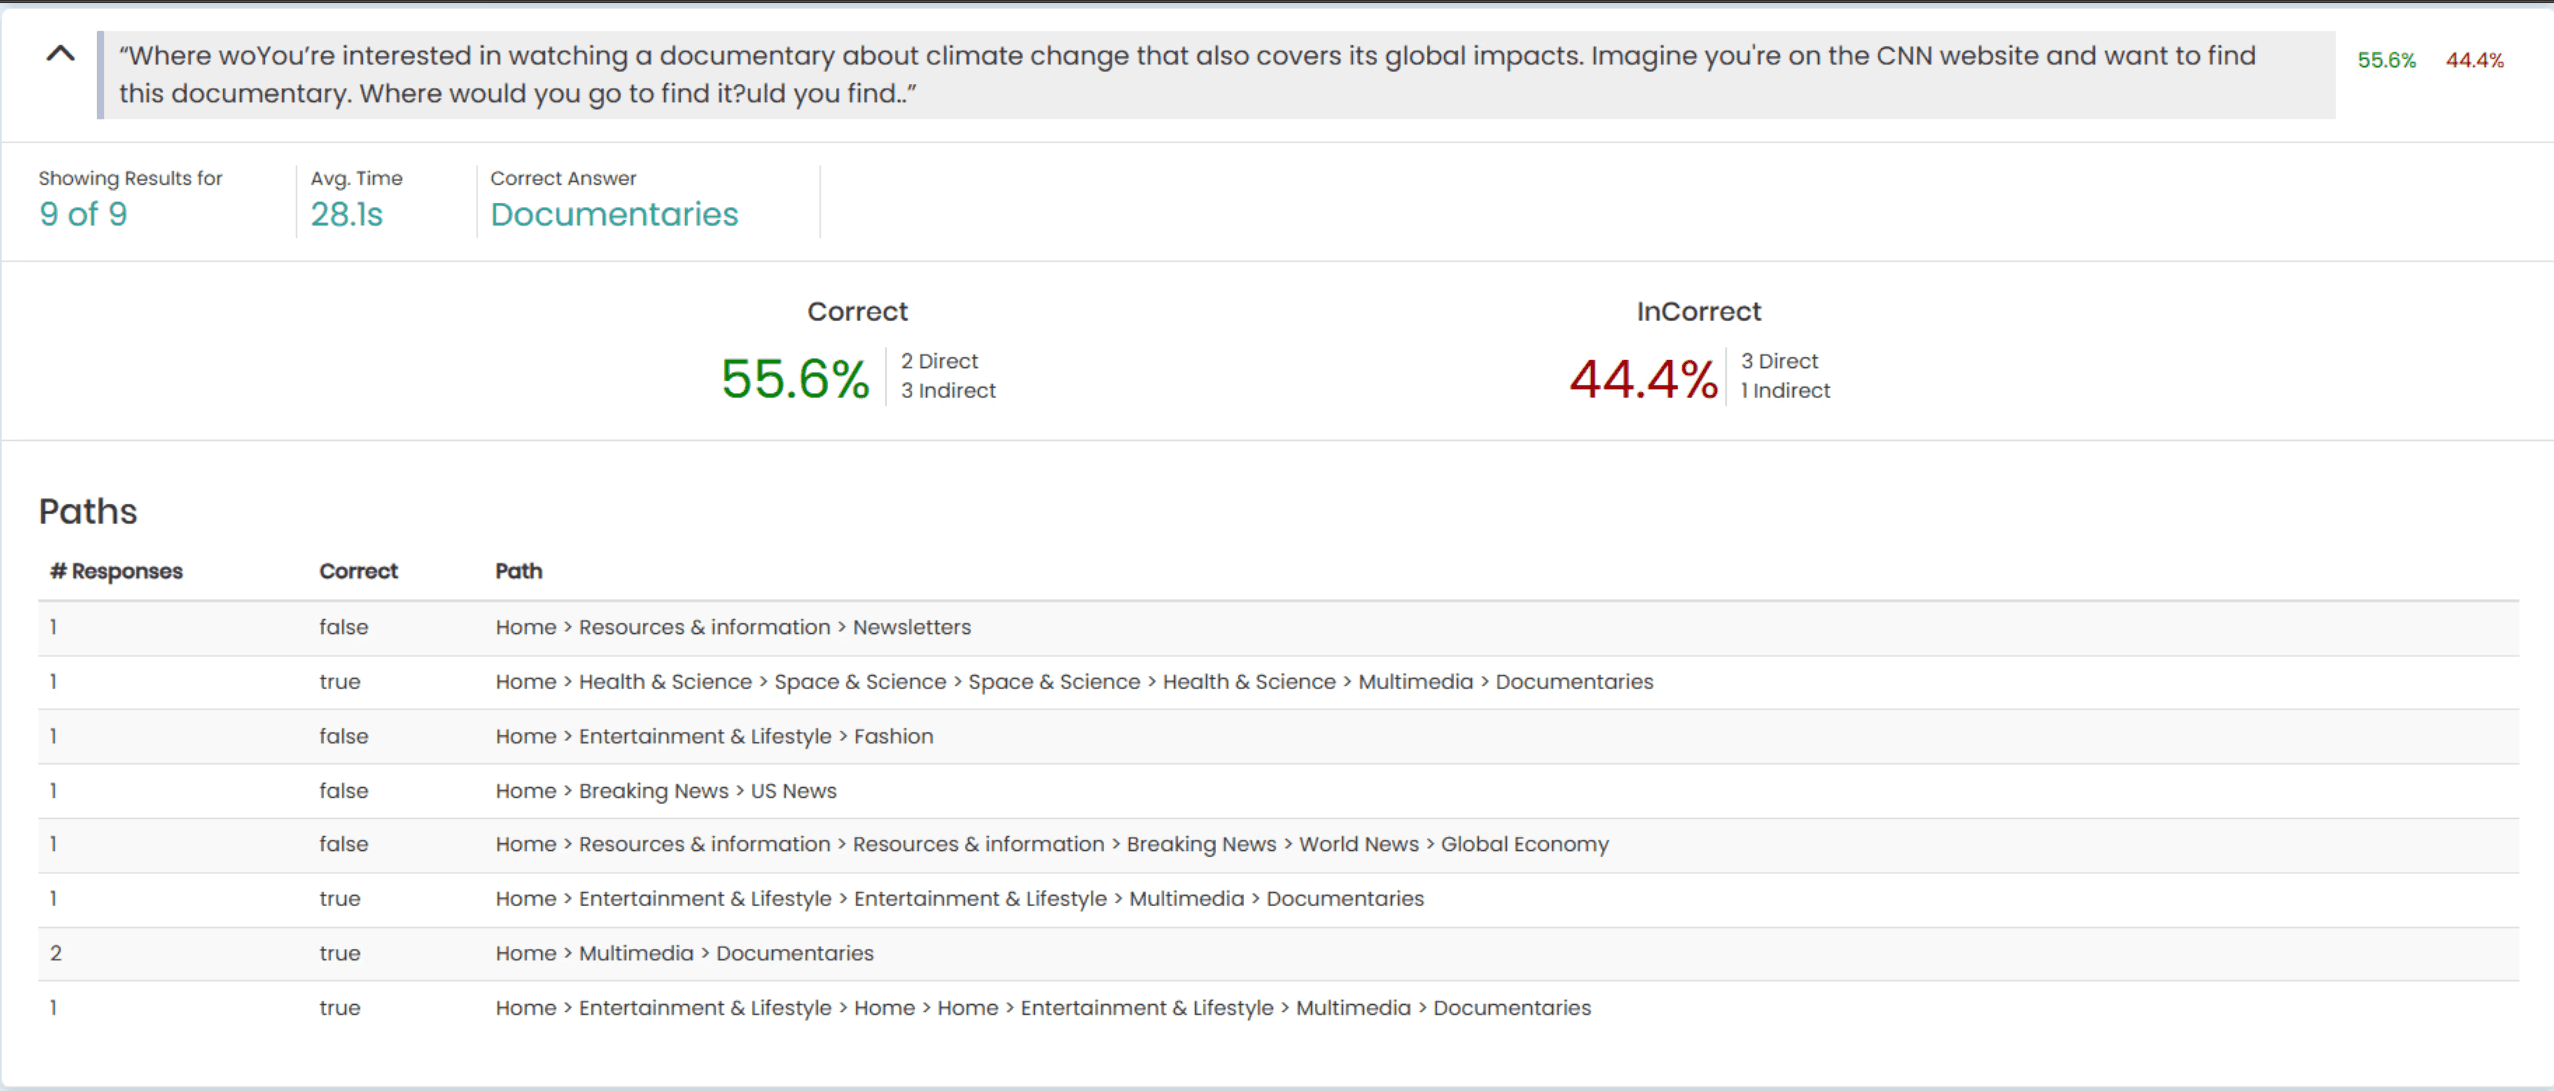Sort by the Path column header
The width and height of the screenshot is (2554, 1091).
click(518, 571)
